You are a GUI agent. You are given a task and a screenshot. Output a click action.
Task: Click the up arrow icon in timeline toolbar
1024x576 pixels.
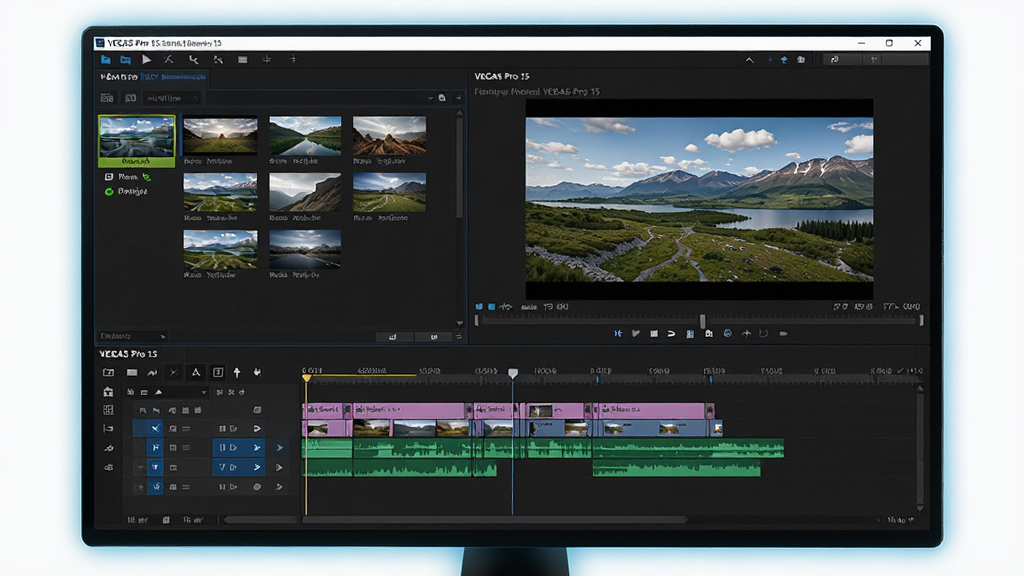237,372
